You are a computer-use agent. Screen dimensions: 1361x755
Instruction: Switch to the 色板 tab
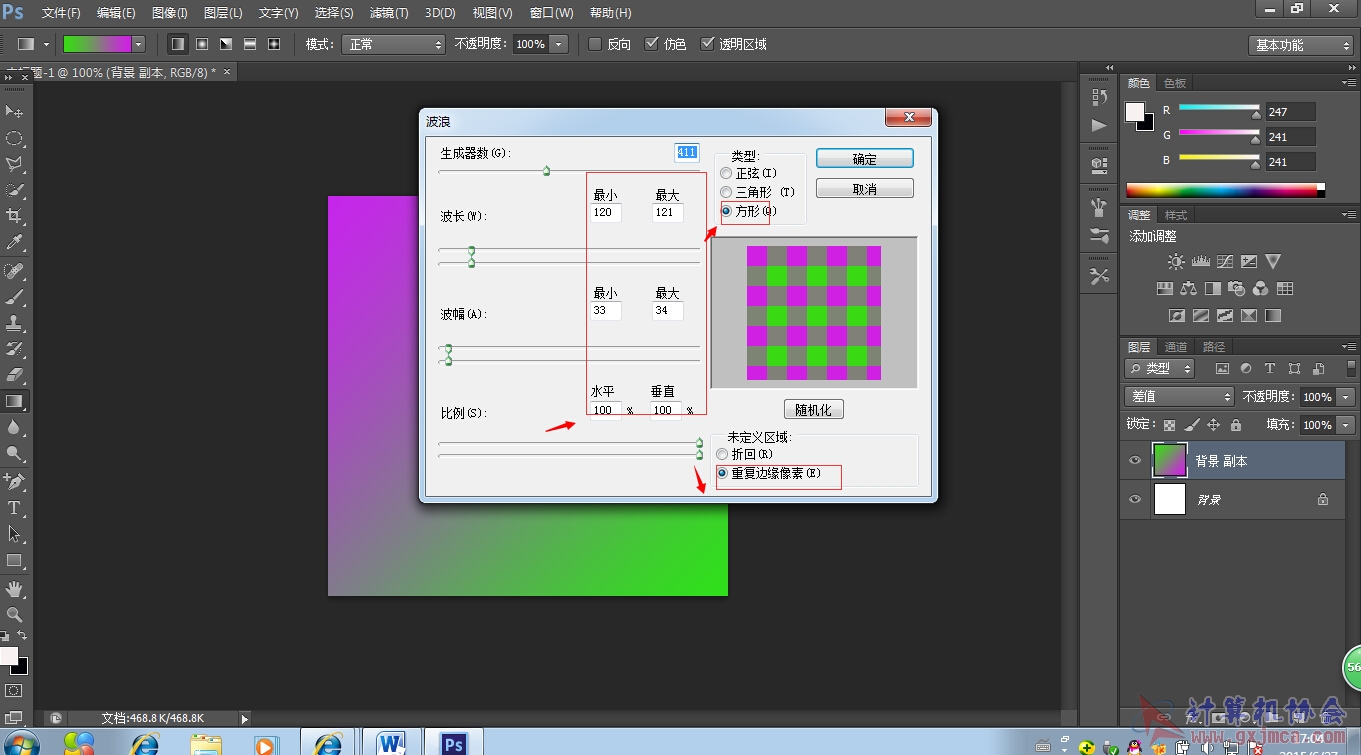[1175, 83]
